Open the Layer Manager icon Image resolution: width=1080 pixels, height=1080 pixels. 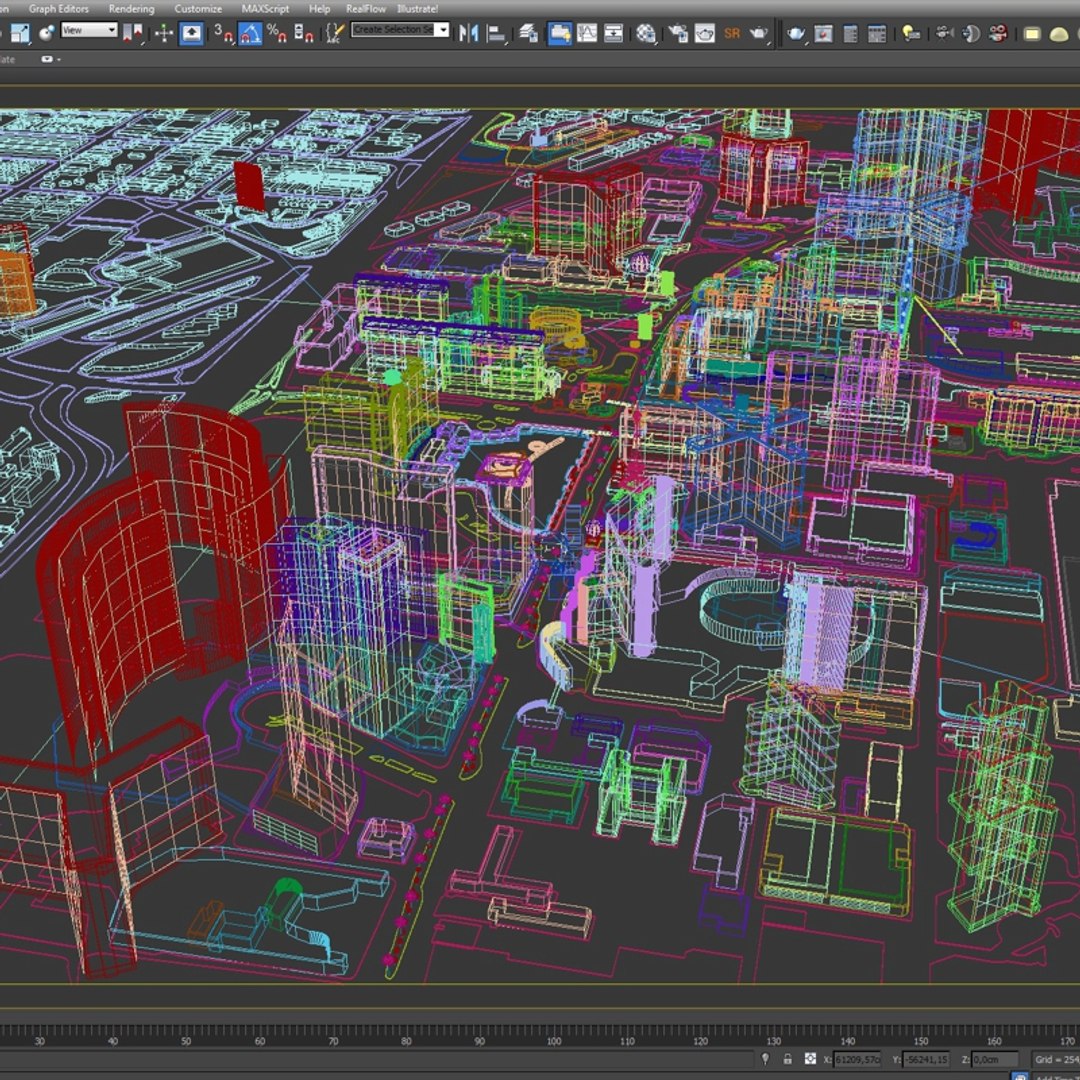pos(529,32)
